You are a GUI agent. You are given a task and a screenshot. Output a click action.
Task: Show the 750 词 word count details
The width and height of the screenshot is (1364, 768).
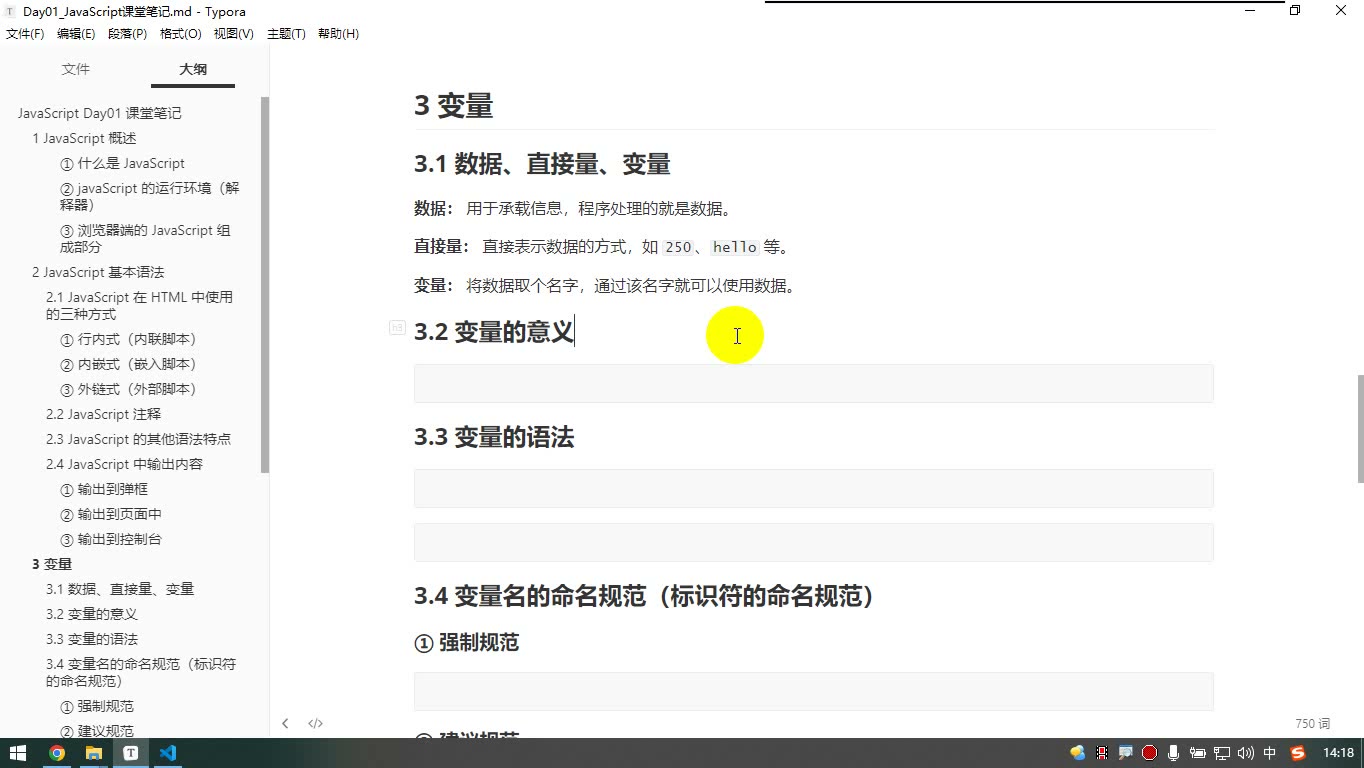tap(1312, 723)
